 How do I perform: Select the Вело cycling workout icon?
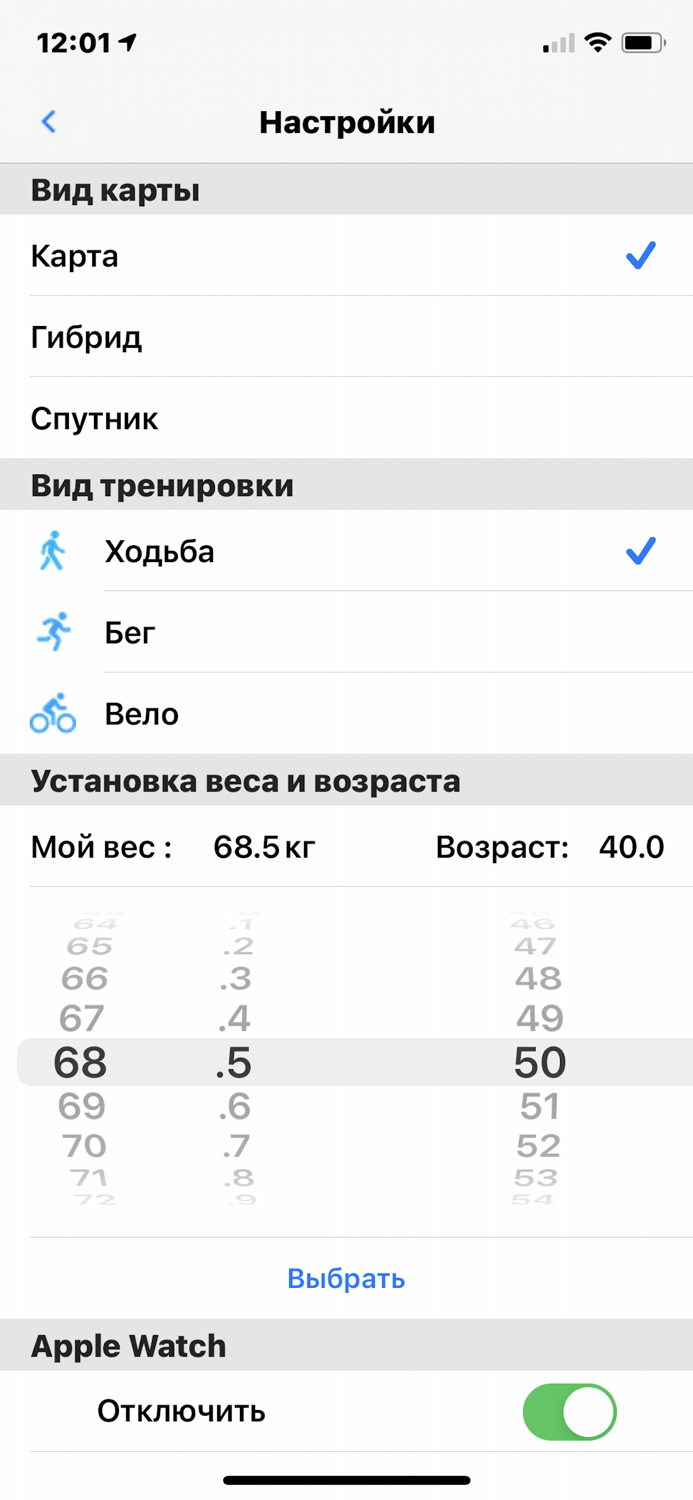(x=52, y=714)
